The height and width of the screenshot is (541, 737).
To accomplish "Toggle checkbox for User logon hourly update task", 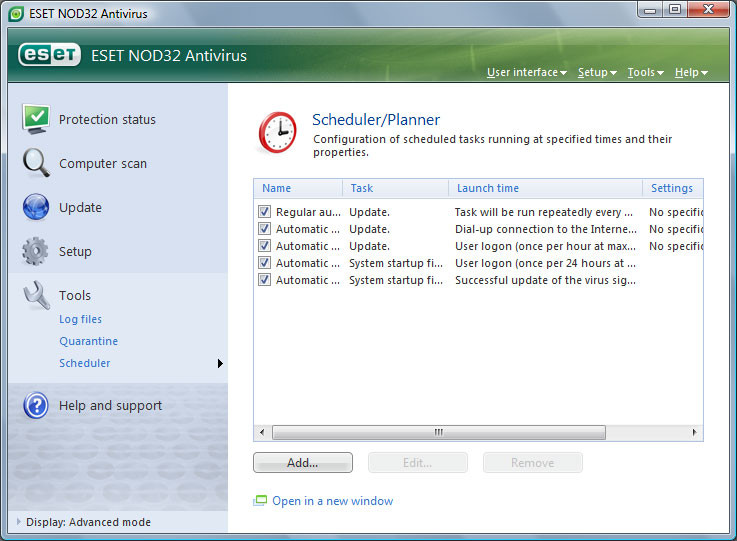I will tap(265, 245).
